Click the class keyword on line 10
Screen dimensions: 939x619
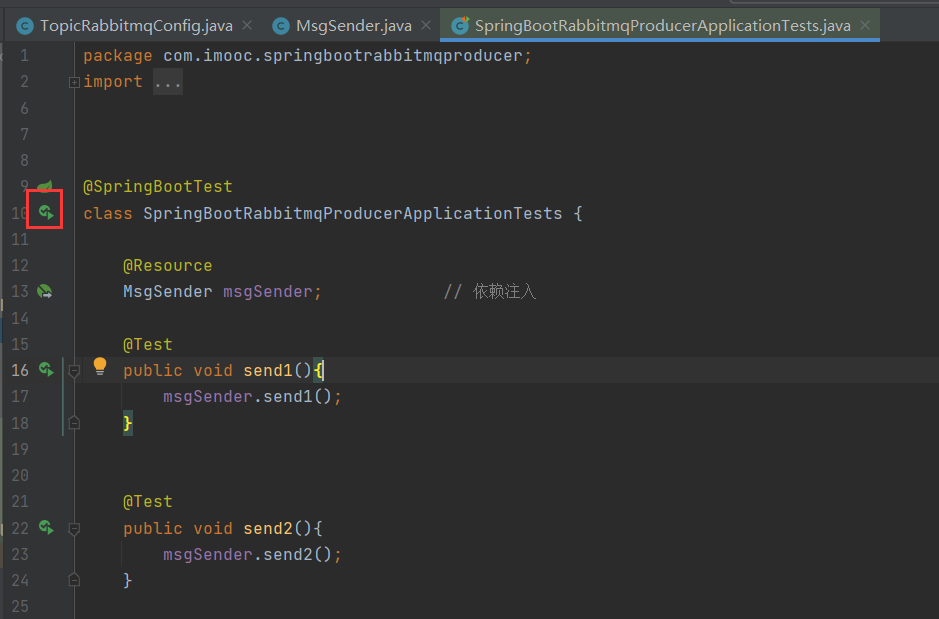pos(108,214)
